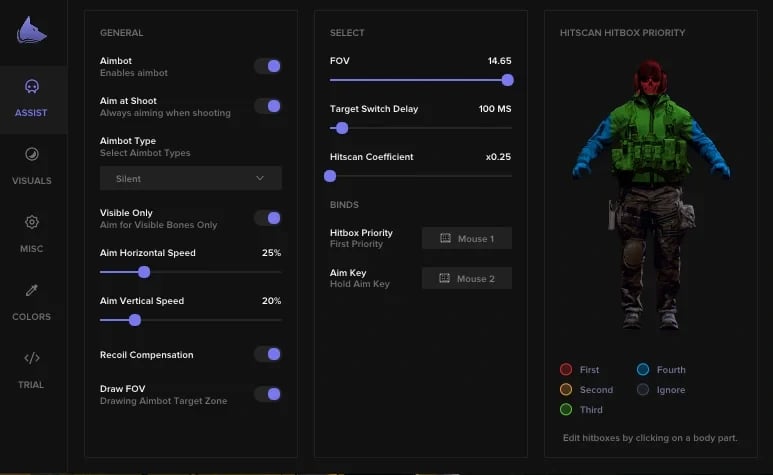Viewport: 773px width, 475px height.
Task: Click the SELECT section heading
Action: click(347, 33)
